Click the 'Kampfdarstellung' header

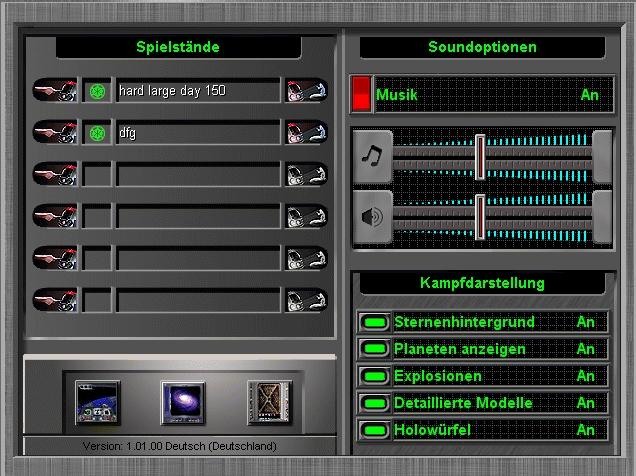[x=482, y=283]
